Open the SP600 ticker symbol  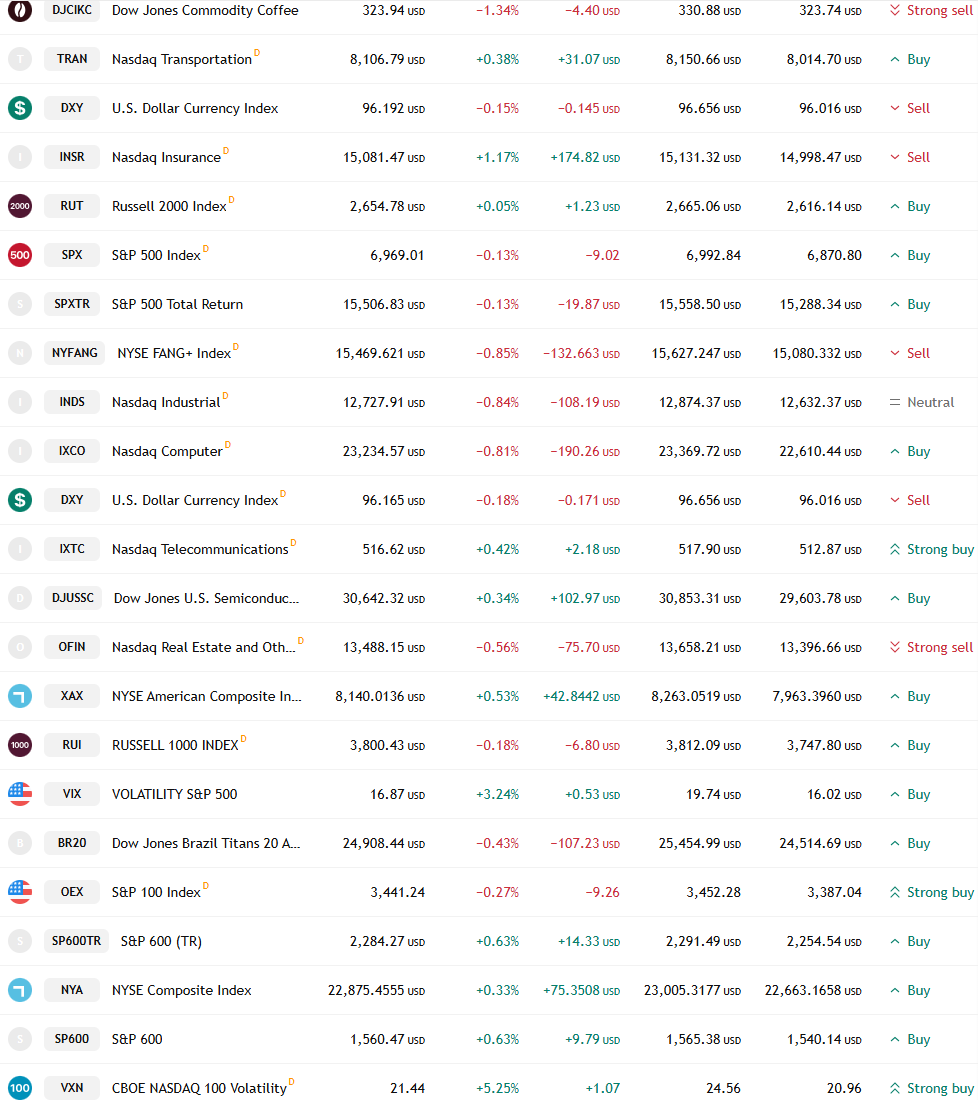72,1039
